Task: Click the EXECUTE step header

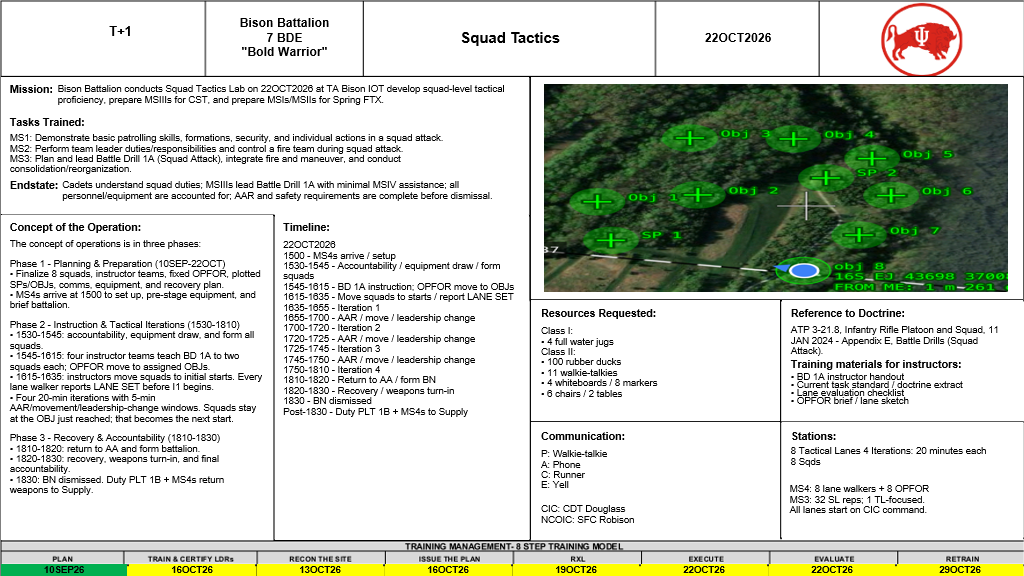Action: [706, 559]
